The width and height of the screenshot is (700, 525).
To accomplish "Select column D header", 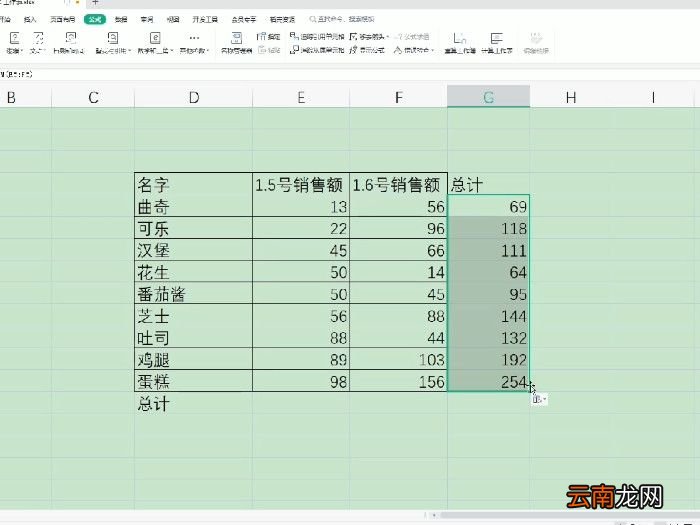I will click(x=193, y=97).
